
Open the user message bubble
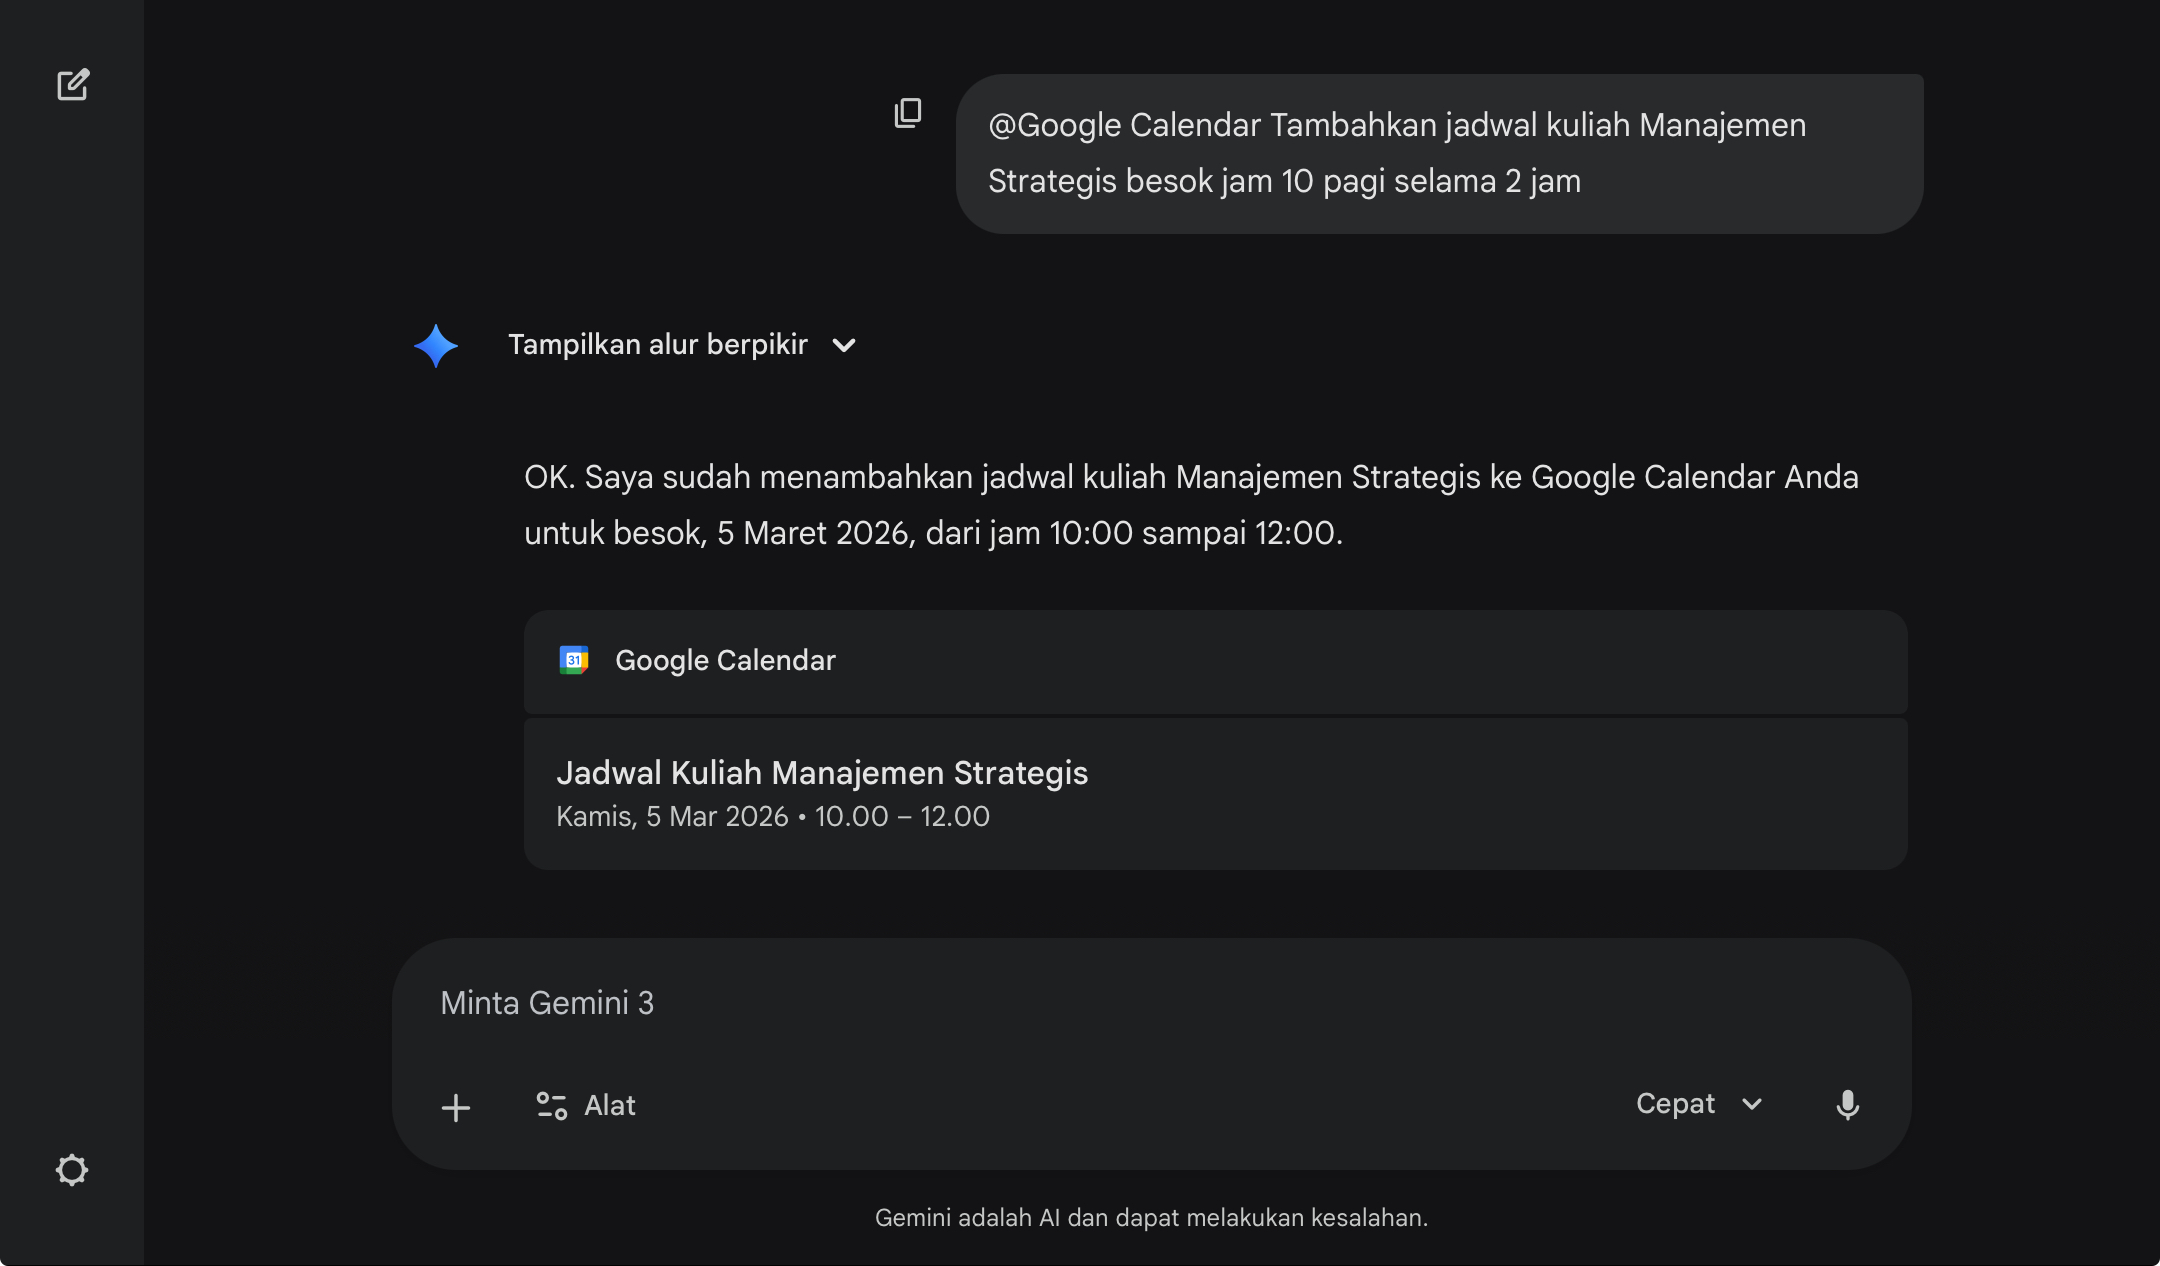(1440, 153)
